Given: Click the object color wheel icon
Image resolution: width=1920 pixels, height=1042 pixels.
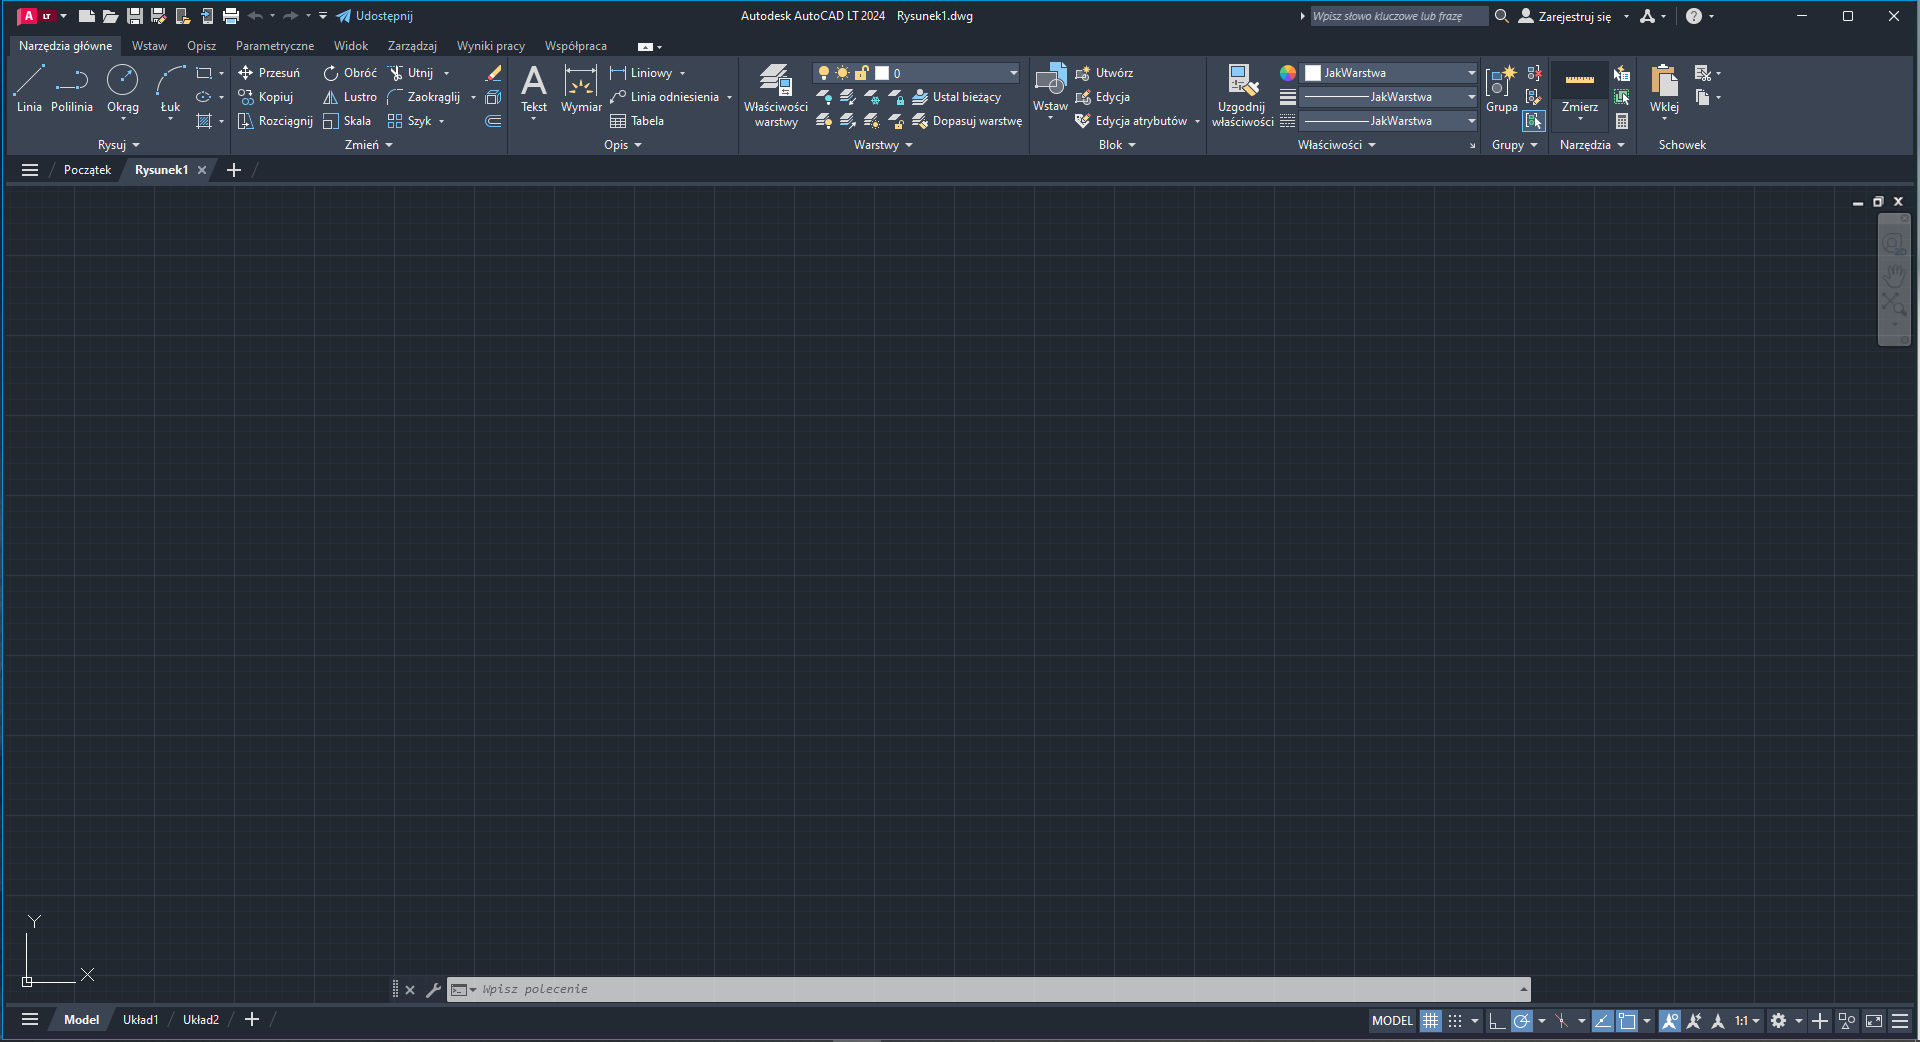Looking at the screenshot, I should pyautogui.click(x=1288, y=73).
